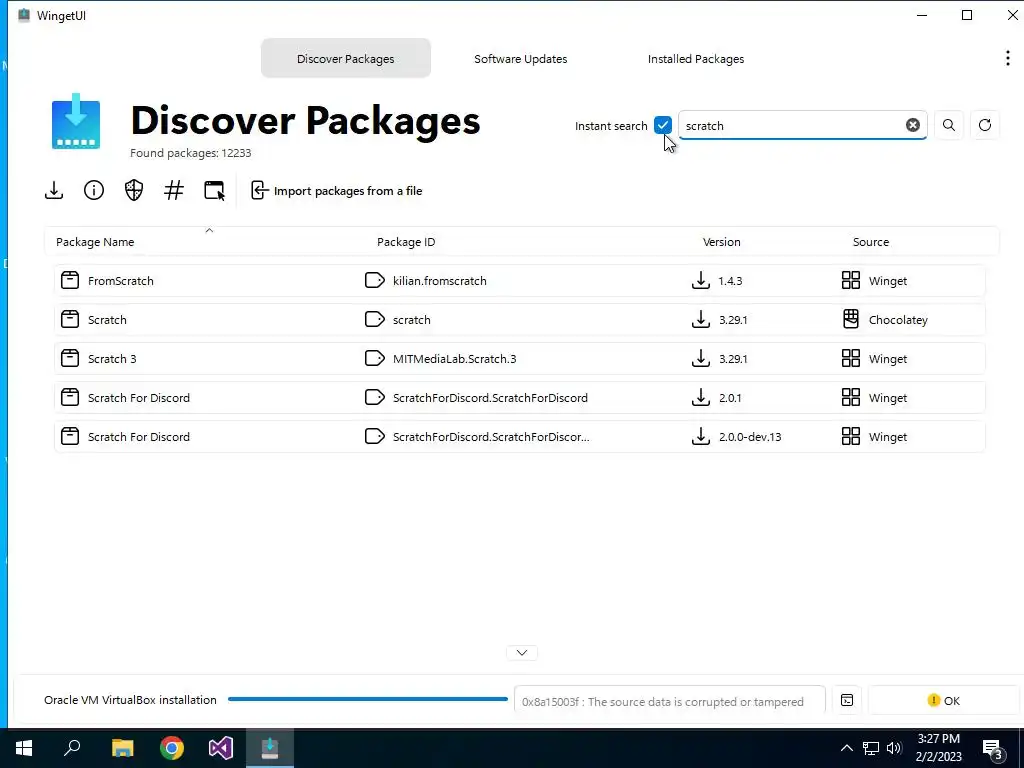Screen dimensions: 1024x768
Task: Open File Explorer from the taskbar
Action: [x=122, y=748]
